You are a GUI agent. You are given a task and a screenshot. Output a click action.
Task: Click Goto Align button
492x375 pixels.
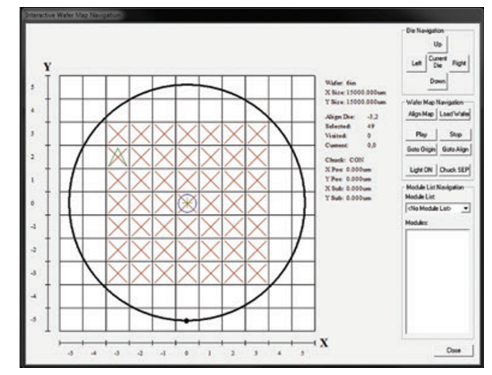click(455, 149)
